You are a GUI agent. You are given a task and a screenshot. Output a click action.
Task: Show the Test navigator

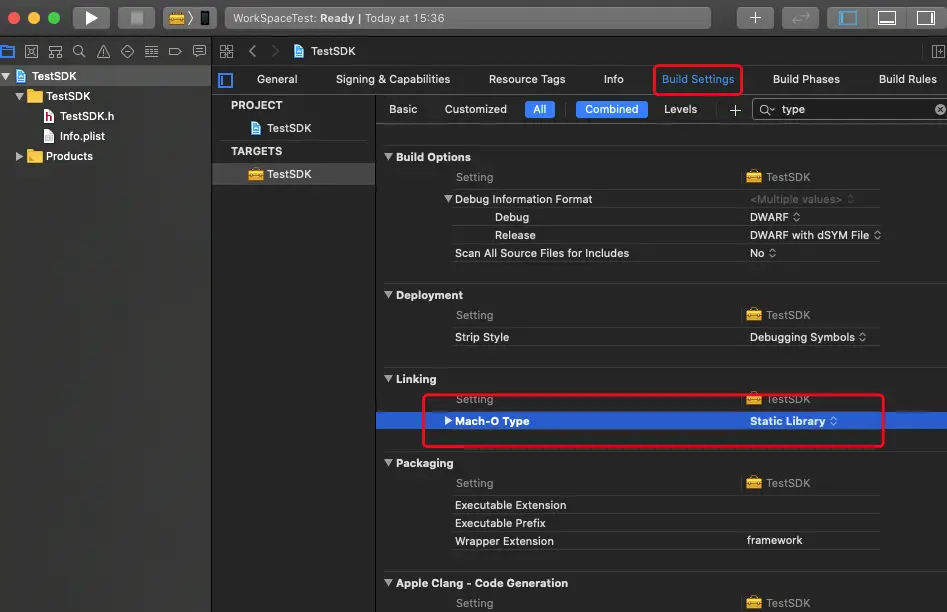click(x=127, y=52)
